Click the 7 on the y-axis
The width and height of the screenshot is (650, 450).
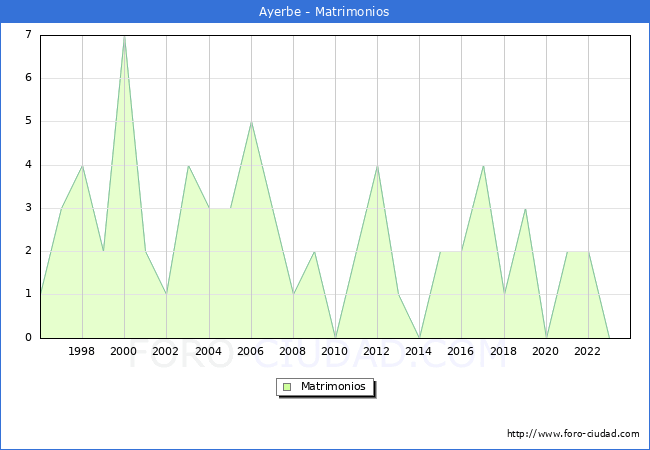pos(28,35)
